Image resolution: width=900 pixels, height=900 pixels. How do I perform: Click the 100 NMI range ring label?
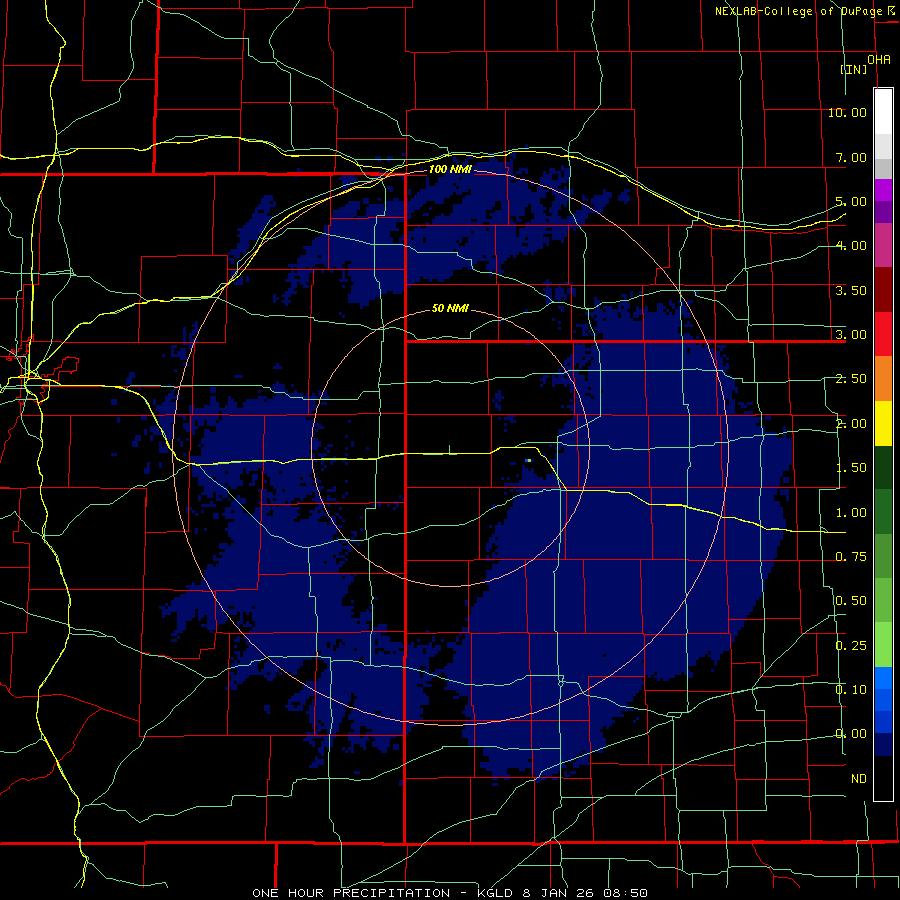450,169
